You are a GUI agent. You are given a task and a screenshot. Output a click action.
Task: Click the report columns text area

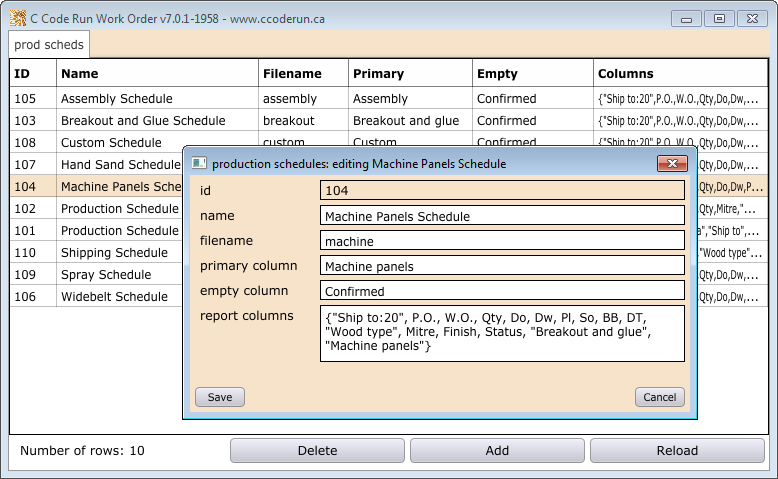502,334
